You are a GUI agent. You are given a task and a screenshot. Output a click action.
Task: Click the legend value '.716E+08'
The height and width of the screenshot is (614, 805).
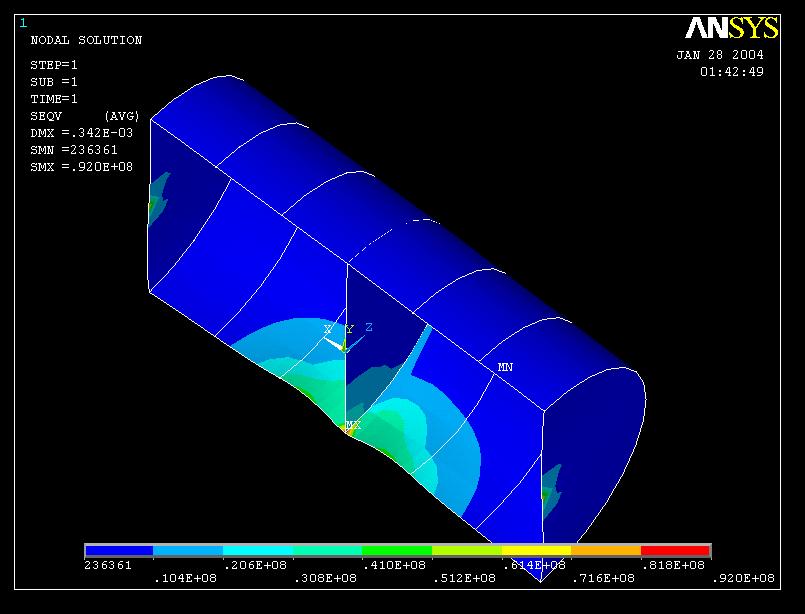(603, 578)
